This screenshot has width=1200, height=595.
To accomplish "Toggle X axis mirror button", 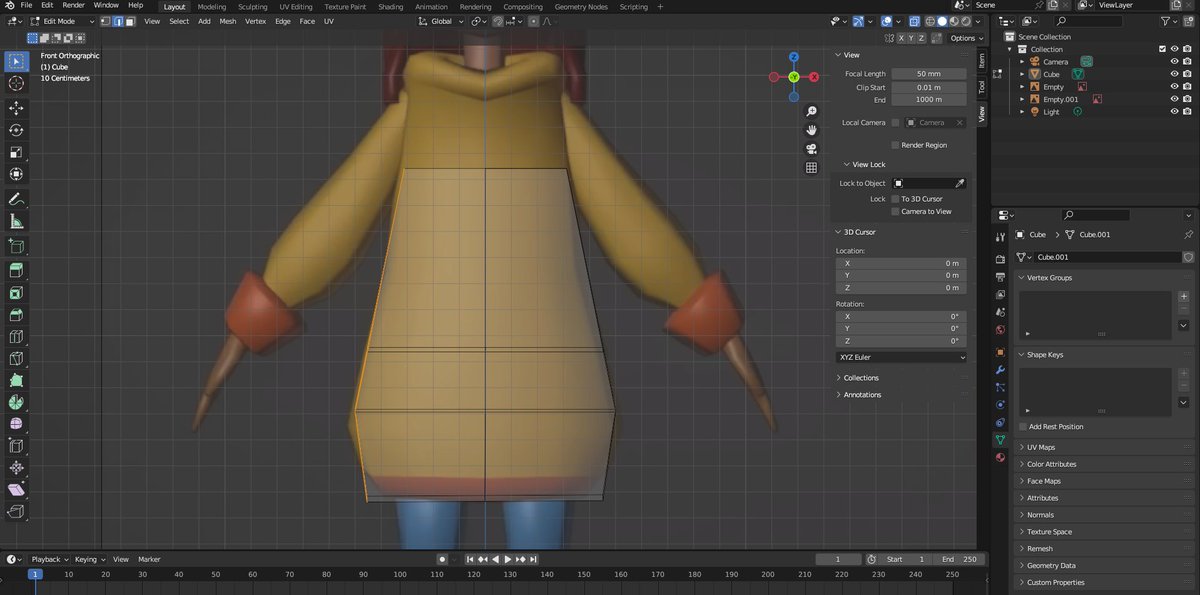I will click(902, 38).
